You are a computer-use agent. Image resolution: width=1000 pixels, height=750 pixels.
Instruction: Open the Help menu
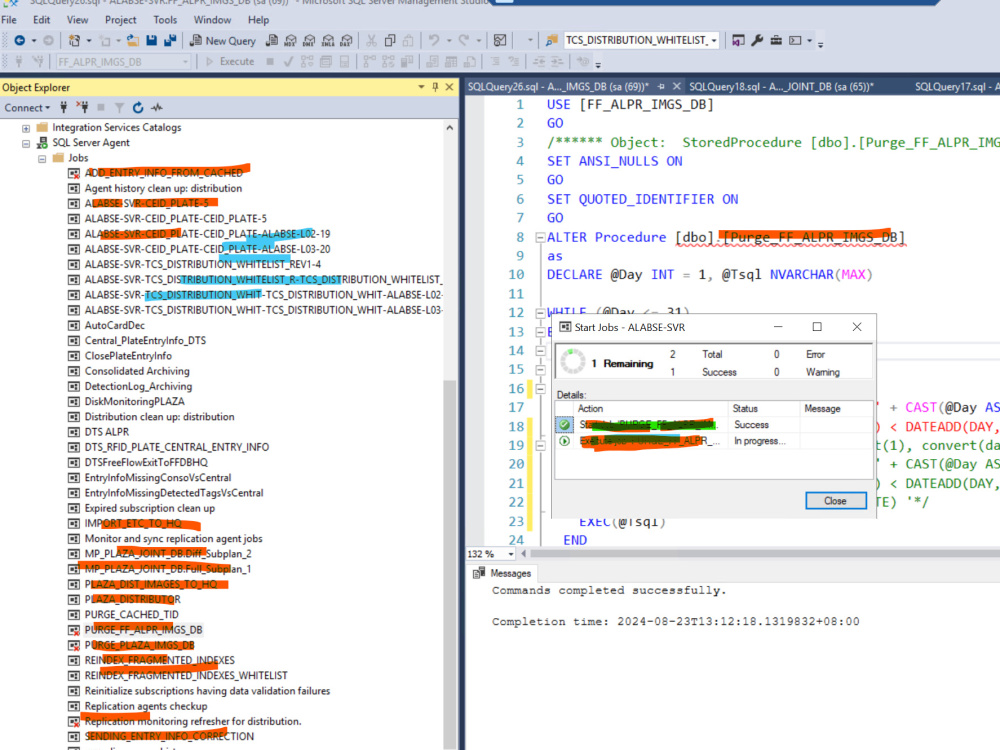[258, 20]
